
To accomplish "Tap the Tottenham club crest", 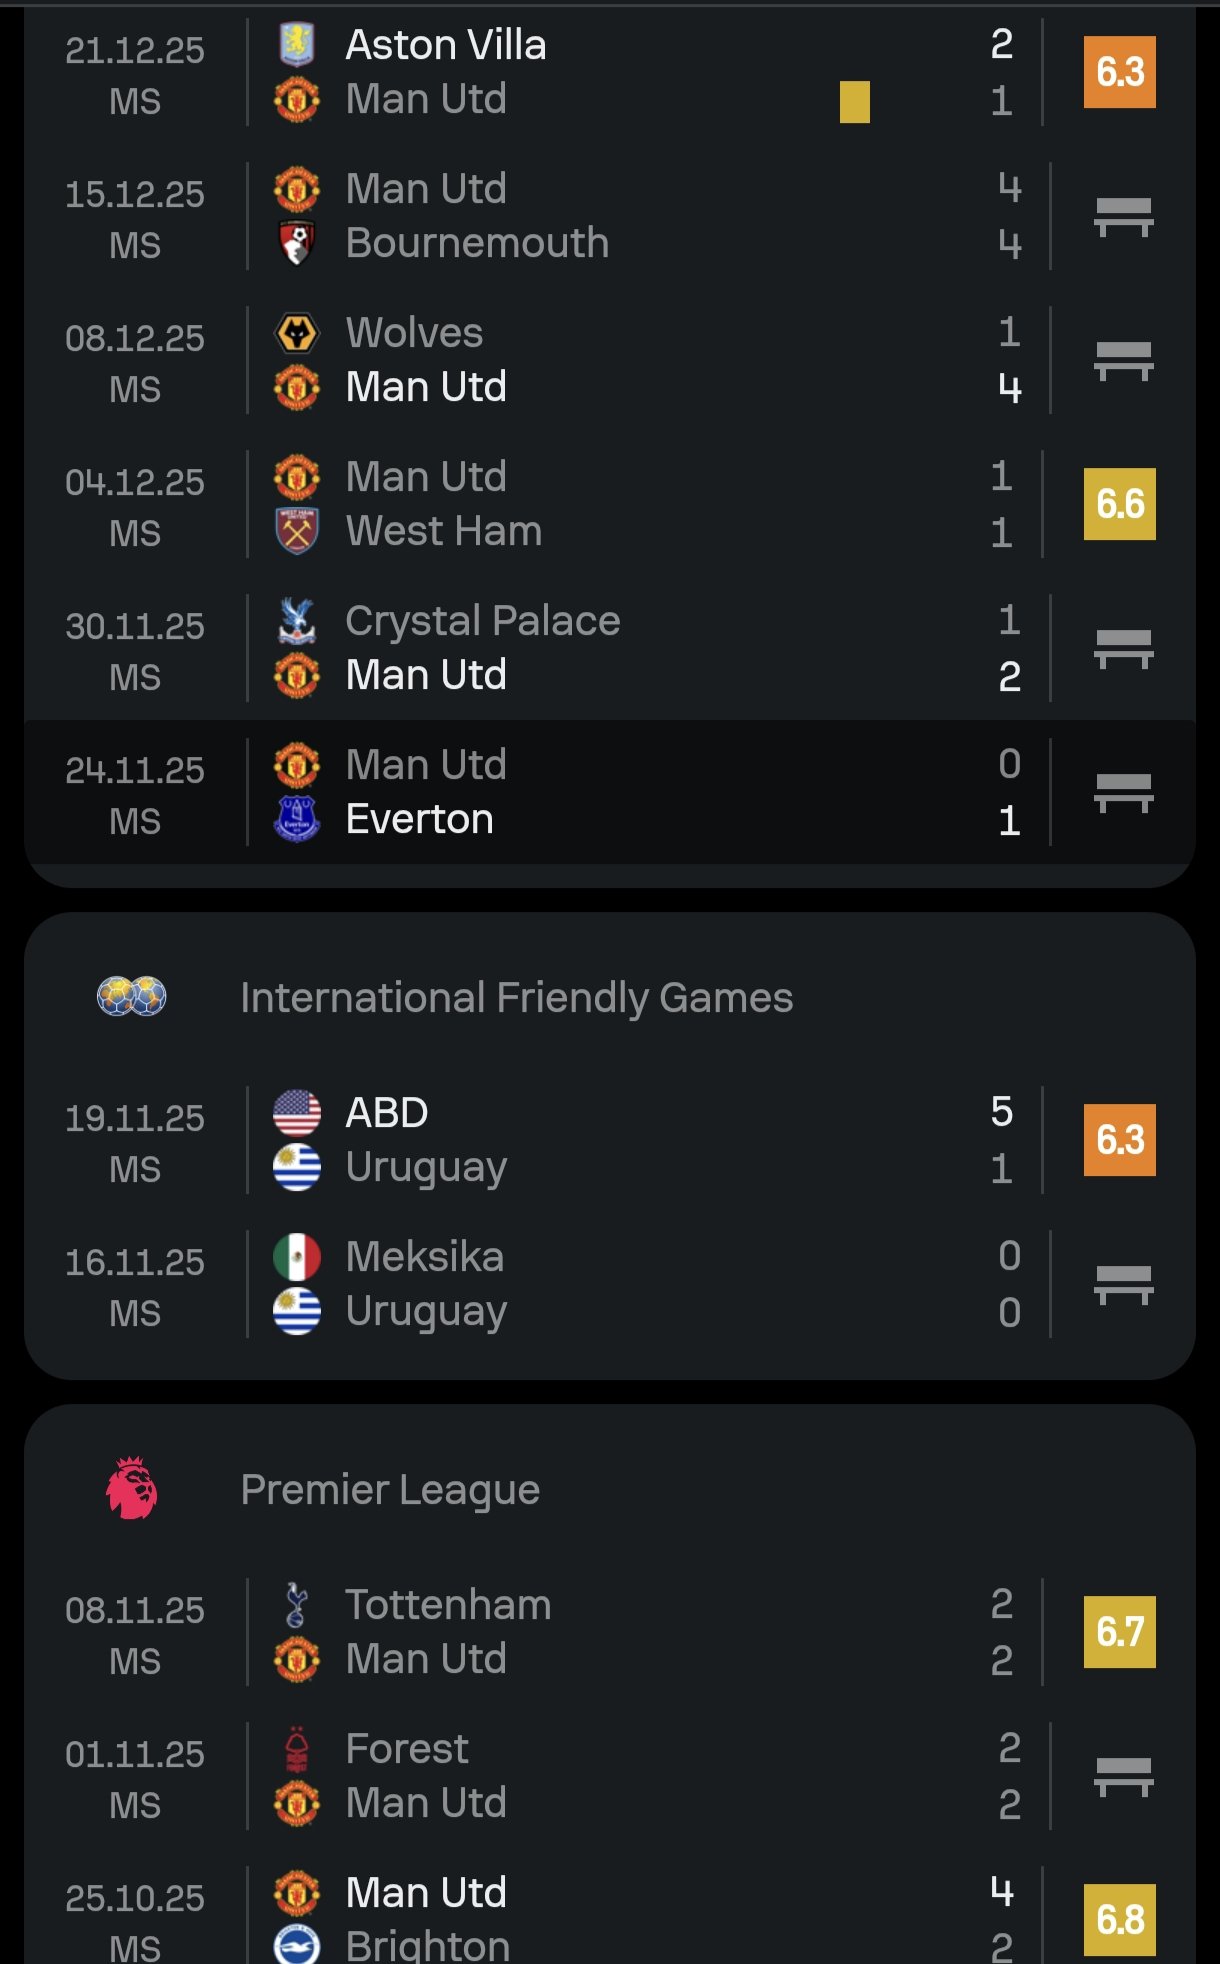I will click(x=296, y=1605).
